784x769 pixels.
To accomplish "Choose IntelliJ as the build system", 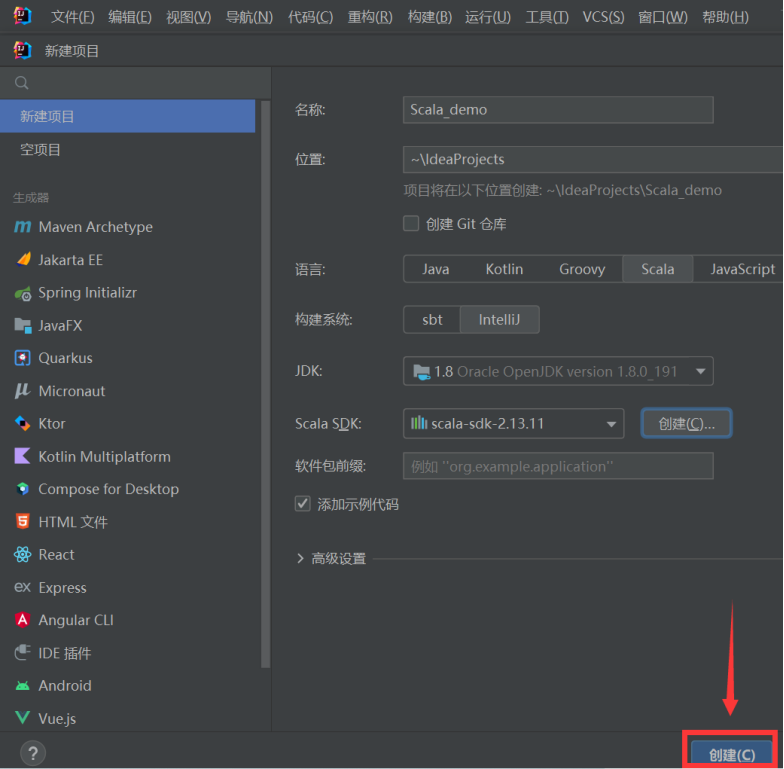I will [499, 320].
